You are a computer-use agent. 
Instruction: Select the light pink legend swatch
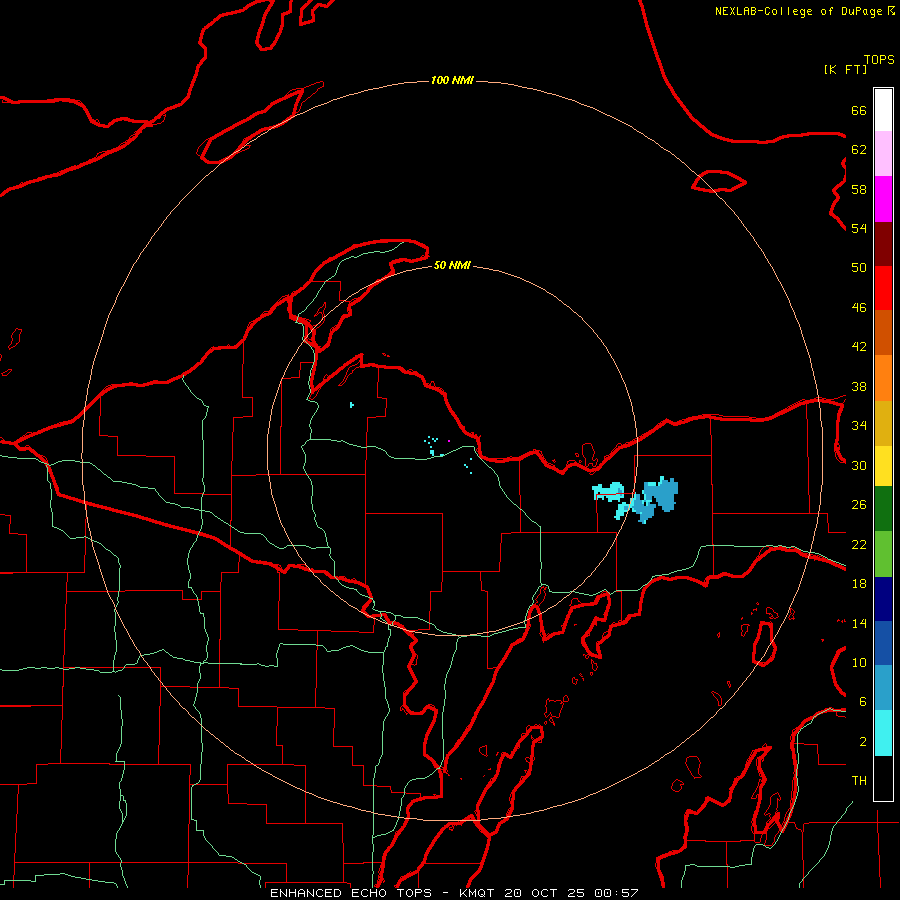[x=883, y=153]
